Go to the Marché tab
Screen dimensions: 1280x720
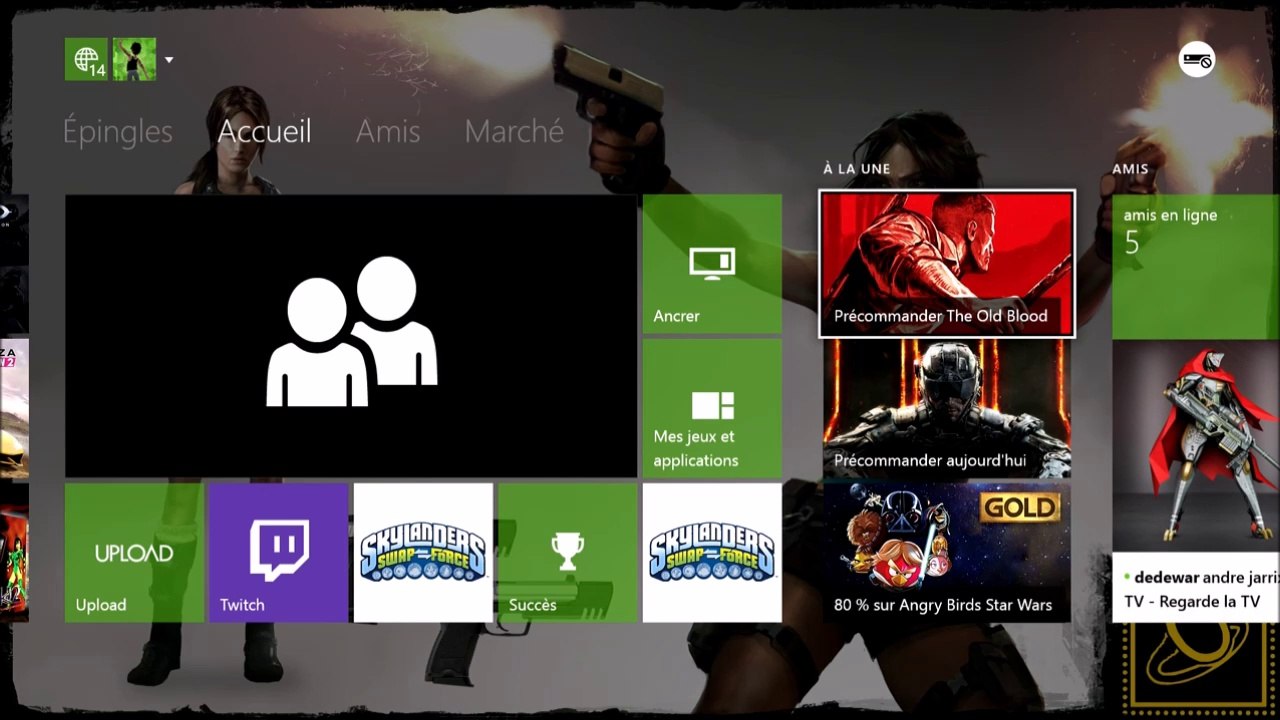[x=514, y=131]
